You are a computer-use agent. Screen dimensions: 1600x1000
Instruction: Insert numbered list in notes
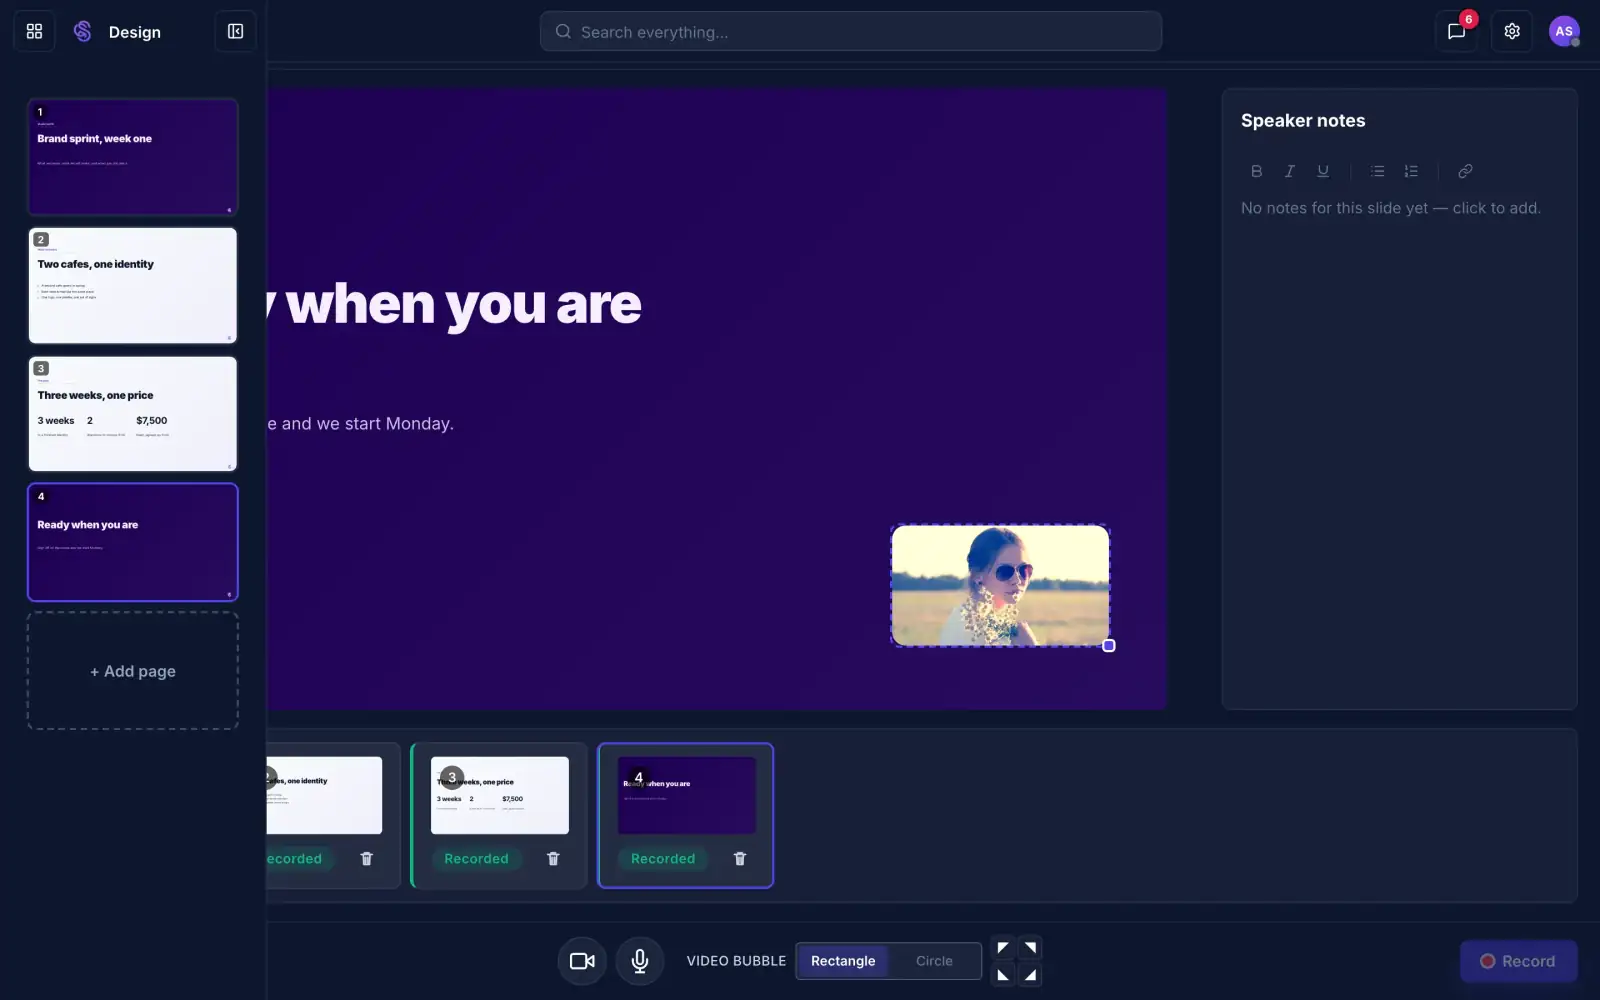point(1411,171)
